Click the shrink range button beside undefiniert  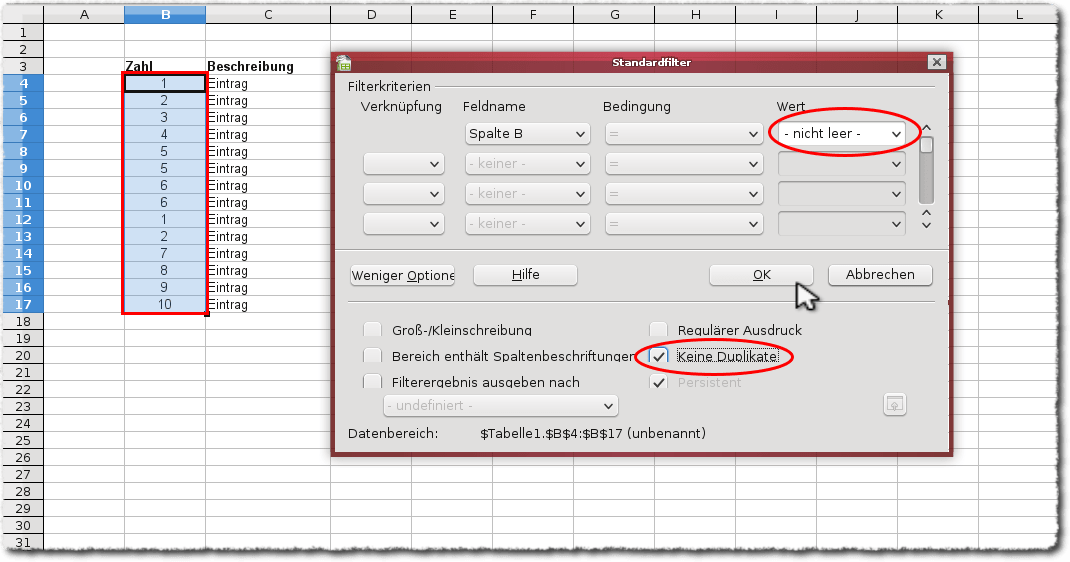(895, 404)
